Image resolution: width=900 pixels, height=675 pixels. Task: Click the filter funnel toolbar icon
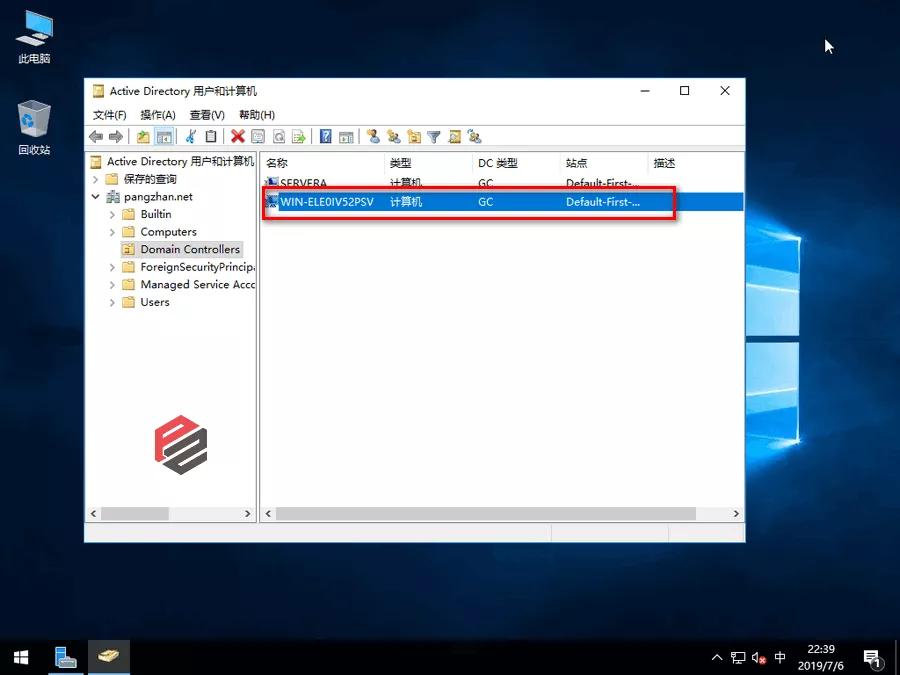[434, 137]
